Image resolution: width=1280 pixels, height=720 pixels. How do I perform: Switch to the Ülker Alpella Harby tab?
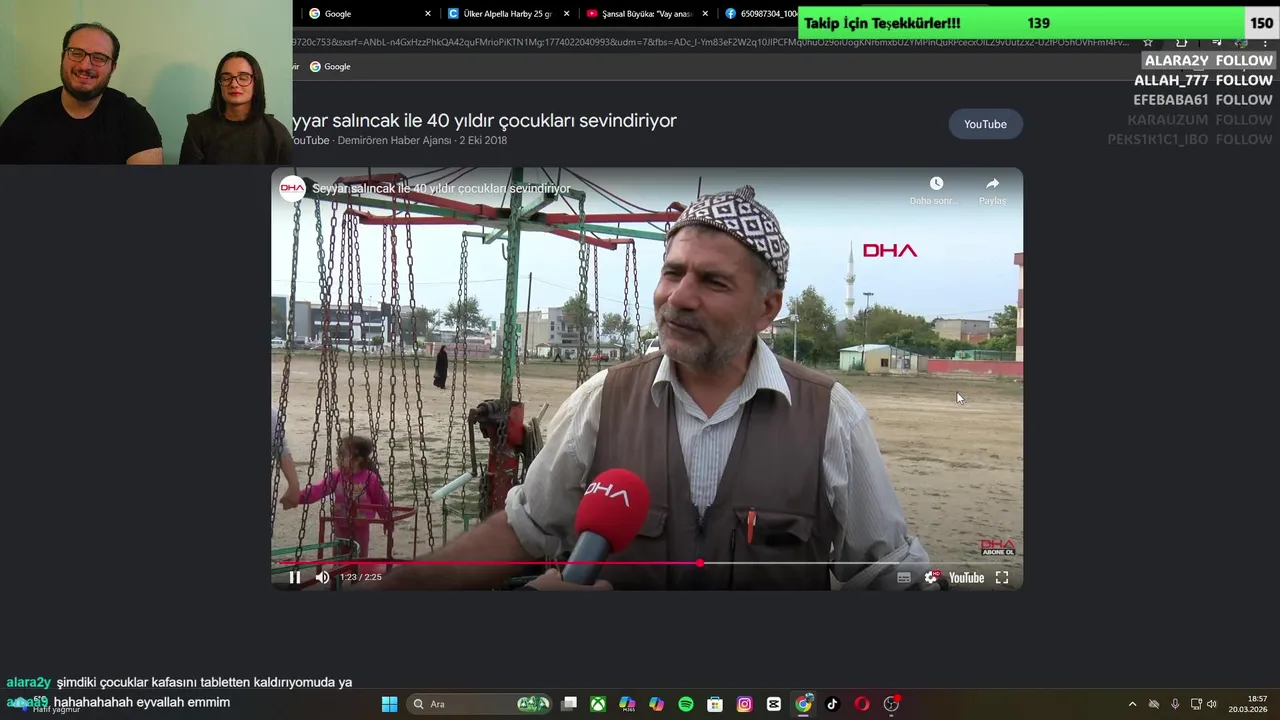[x=509, y=14]
